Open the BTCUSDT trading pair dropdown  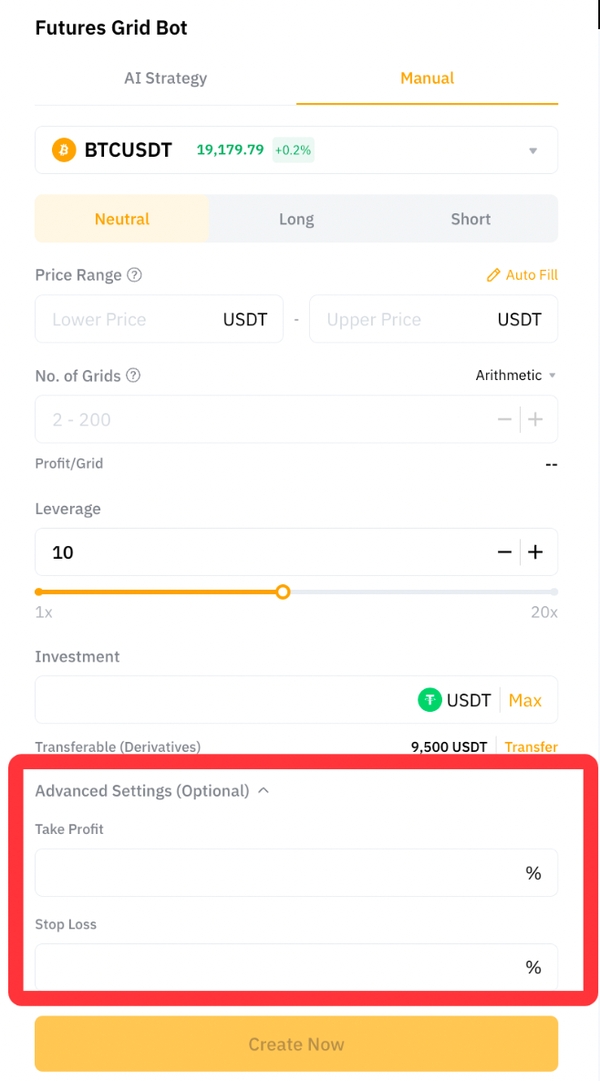tap(533, 151)
